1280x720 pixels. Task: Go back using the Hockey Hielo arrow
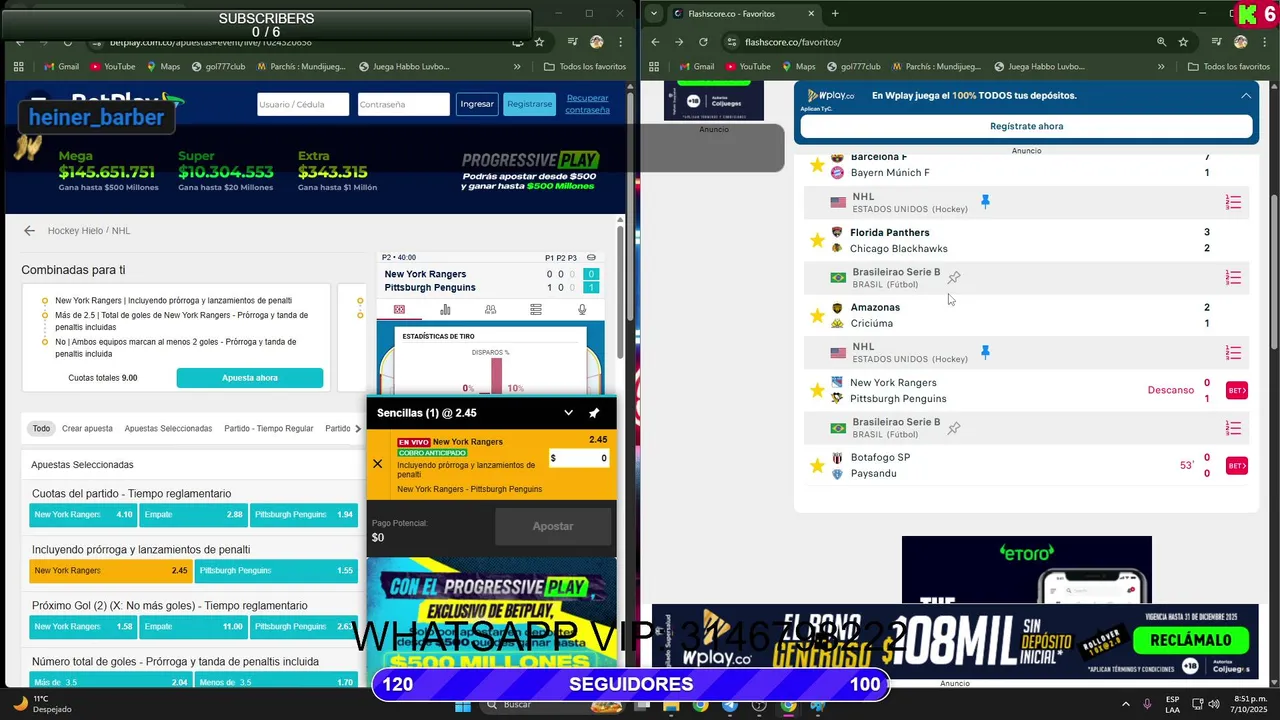[29, 231]
